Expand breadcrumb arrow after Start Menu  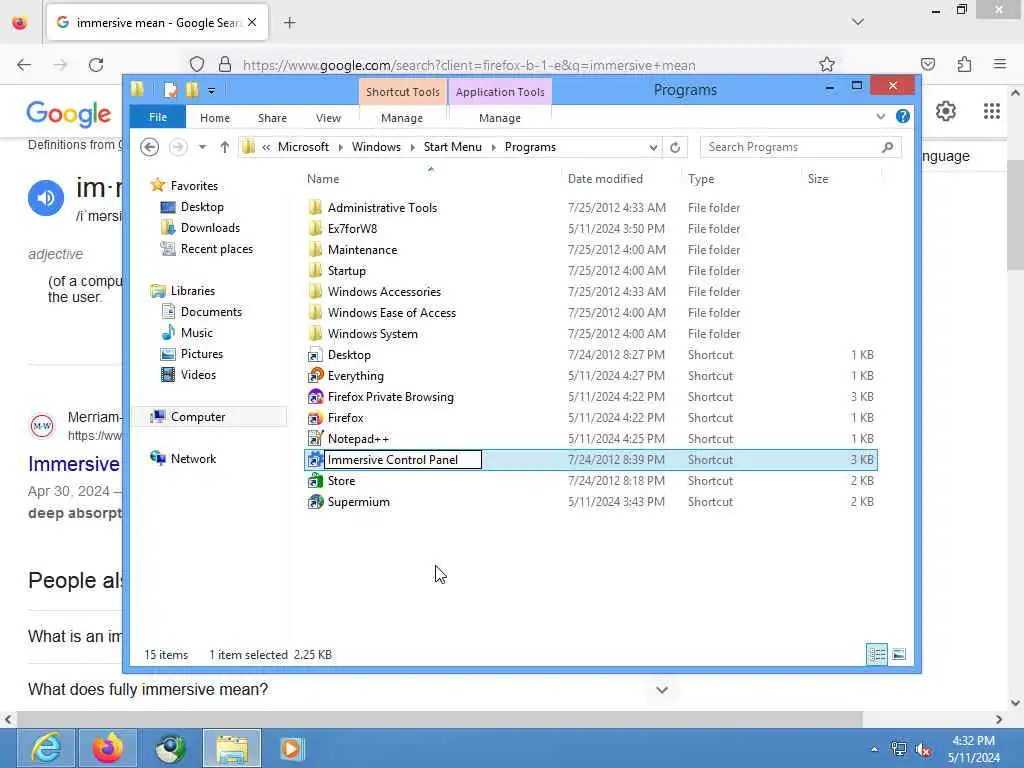(x=493, y=148)
